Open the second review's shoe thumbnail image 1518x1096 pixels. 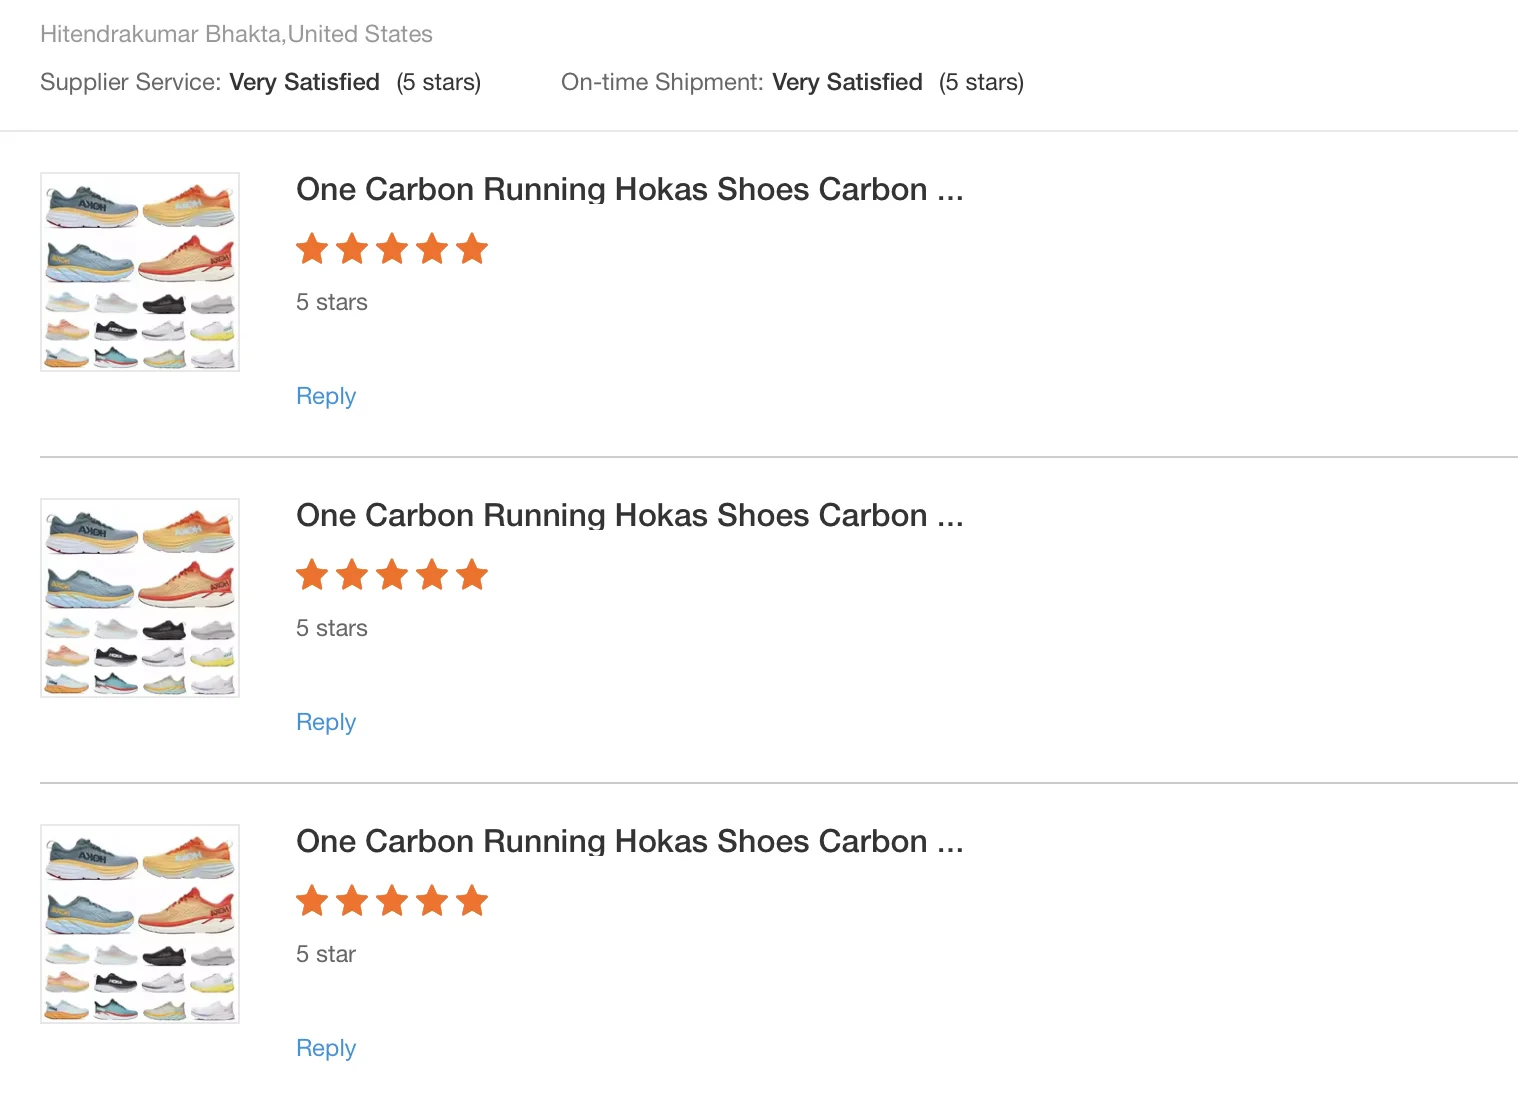140,598
